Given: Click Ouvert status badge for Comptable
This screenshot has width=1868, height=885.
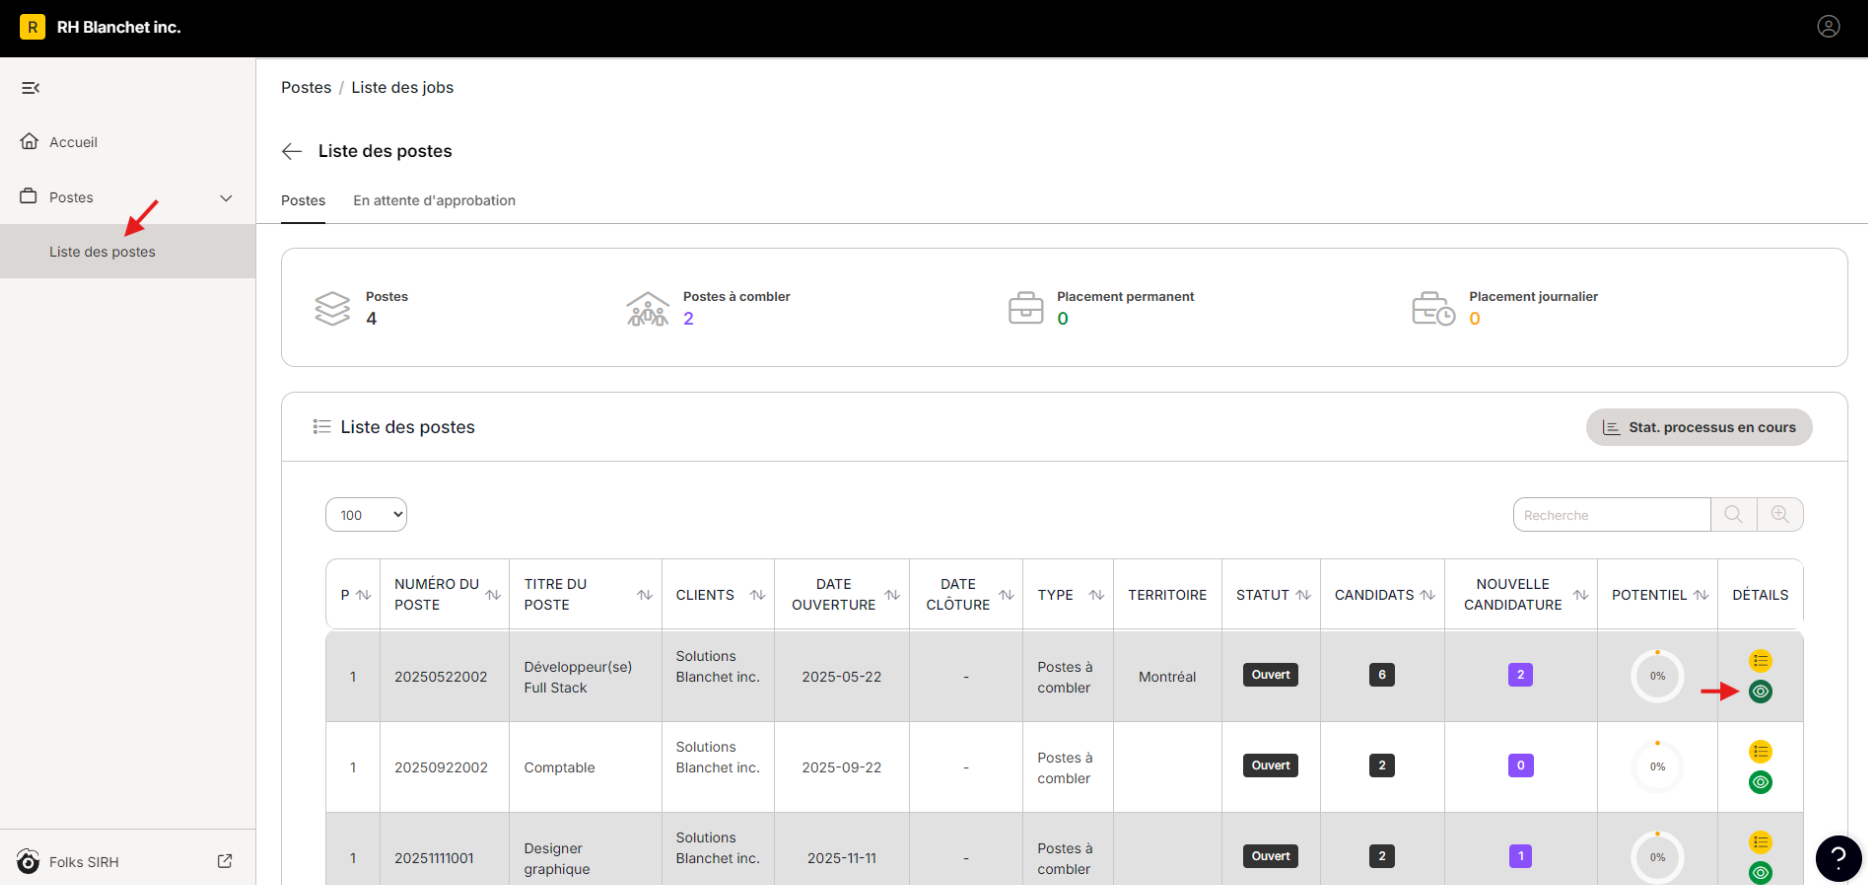Looking at the screenshot, I should pyautogui.click(x=1270, y=766).
